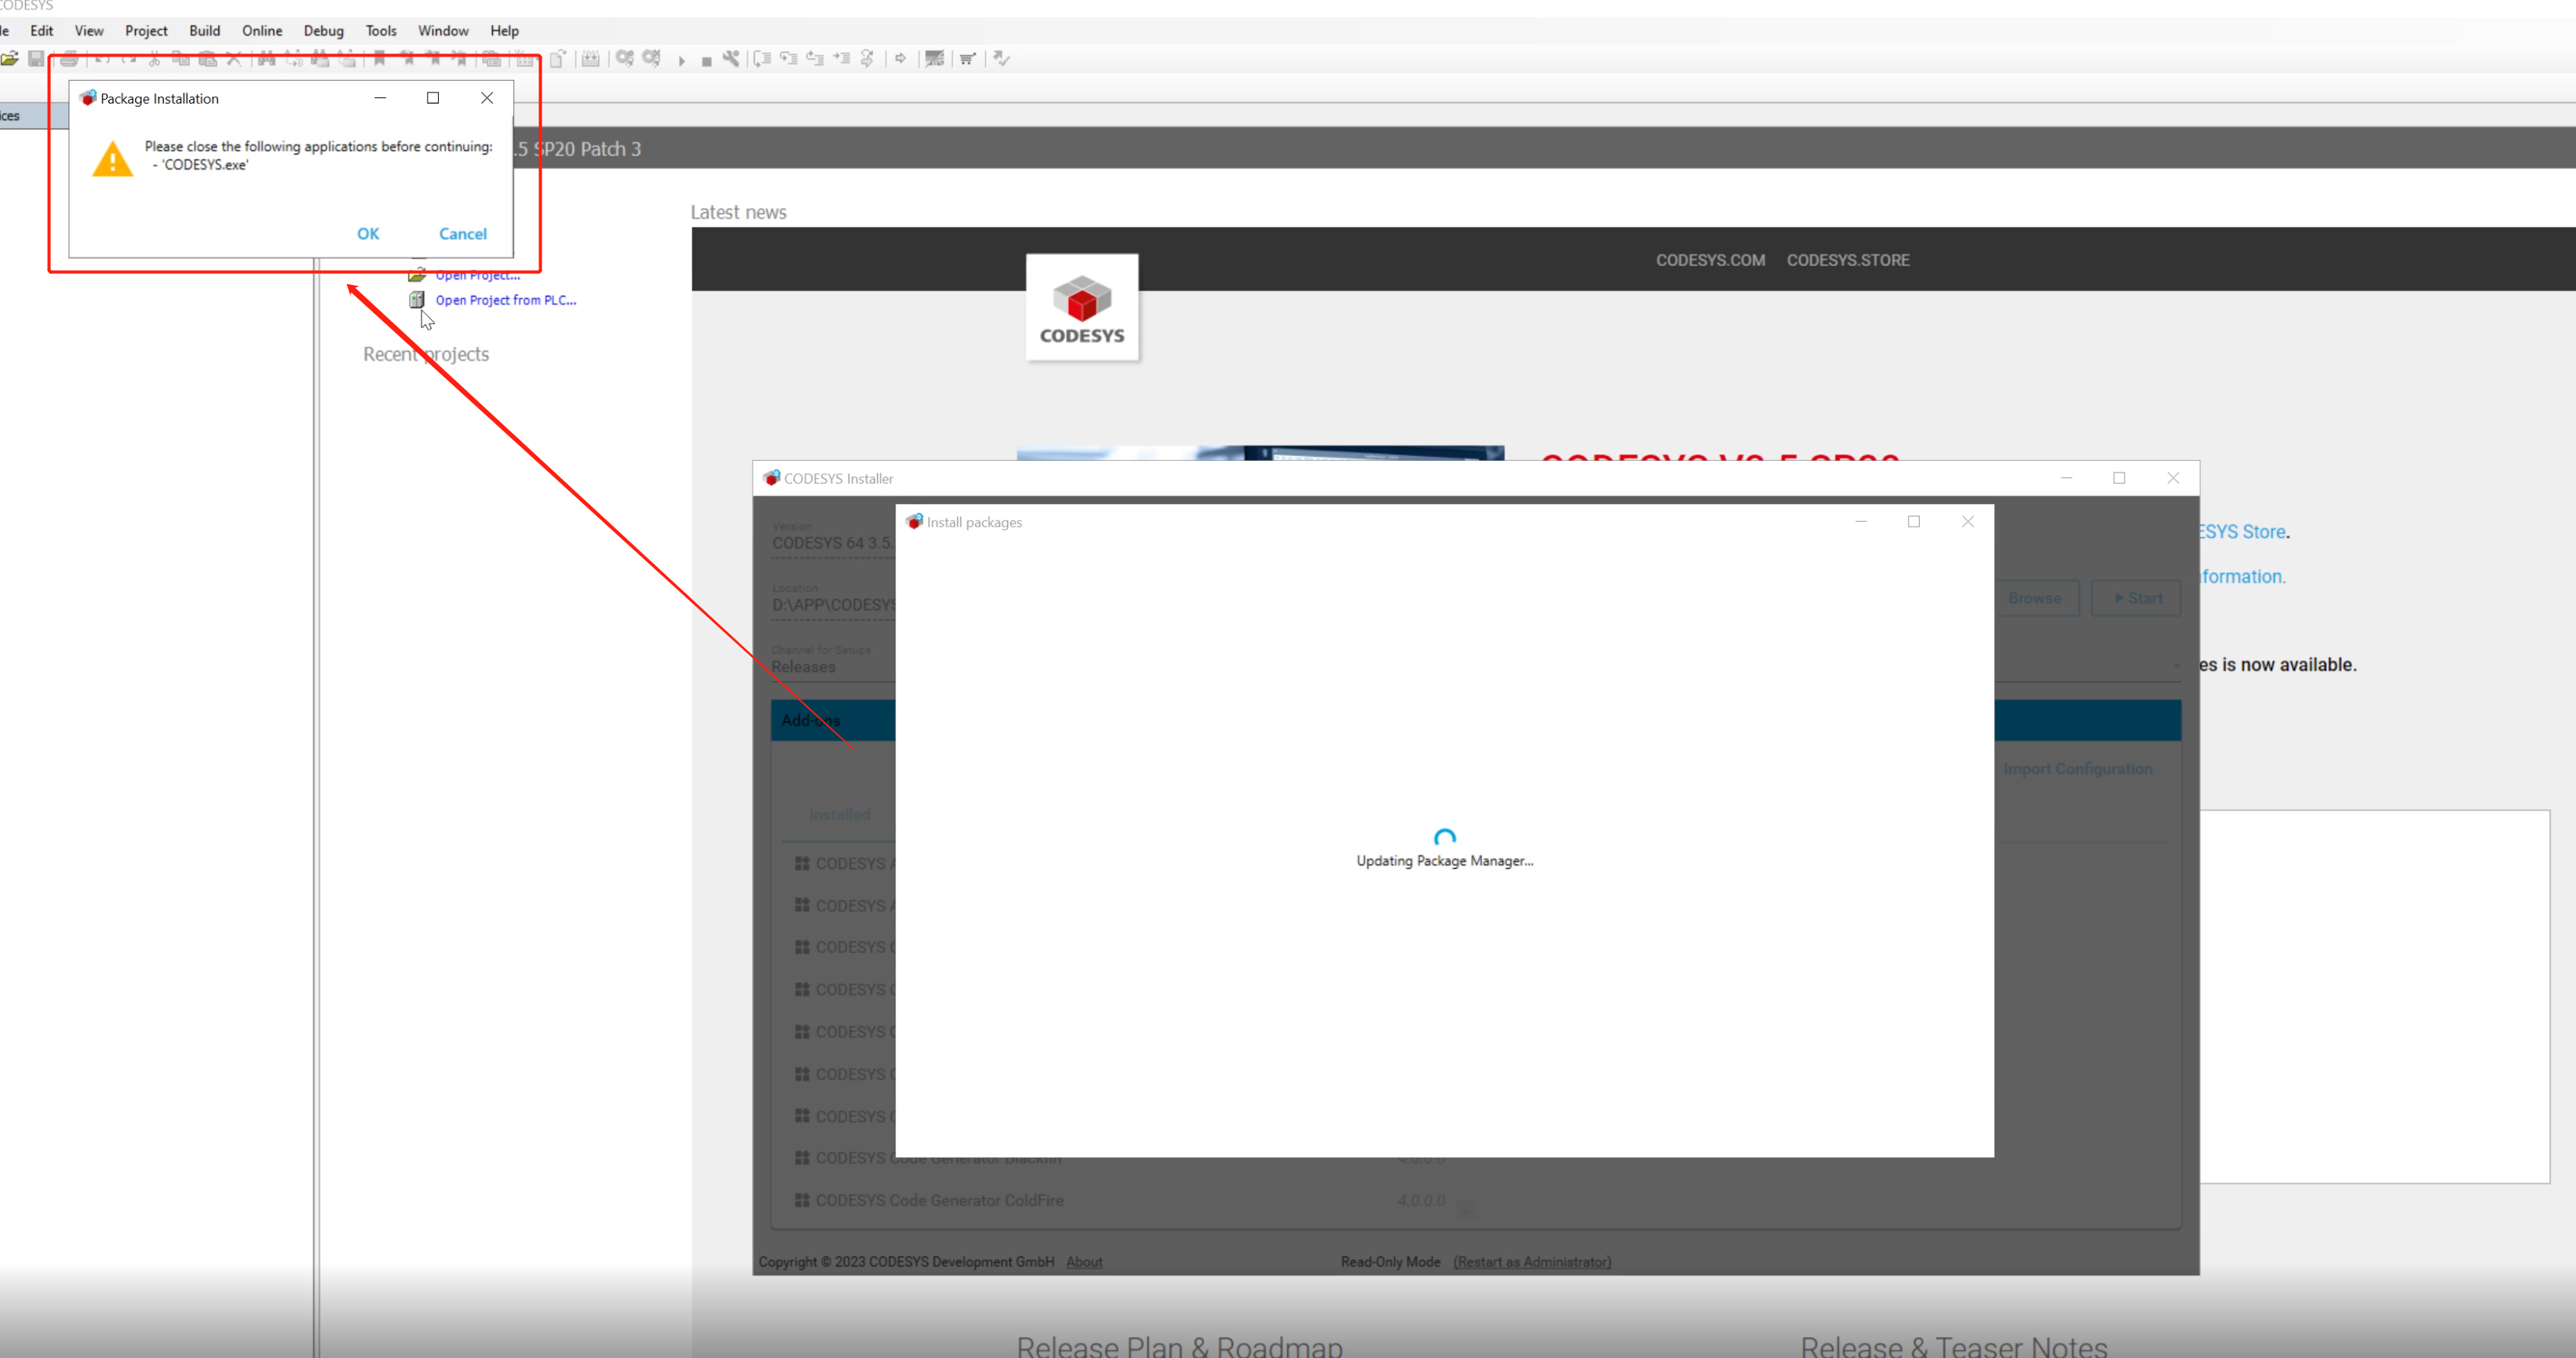
Task: Open the CODESYS.COM link
Action: [1710, 260]
